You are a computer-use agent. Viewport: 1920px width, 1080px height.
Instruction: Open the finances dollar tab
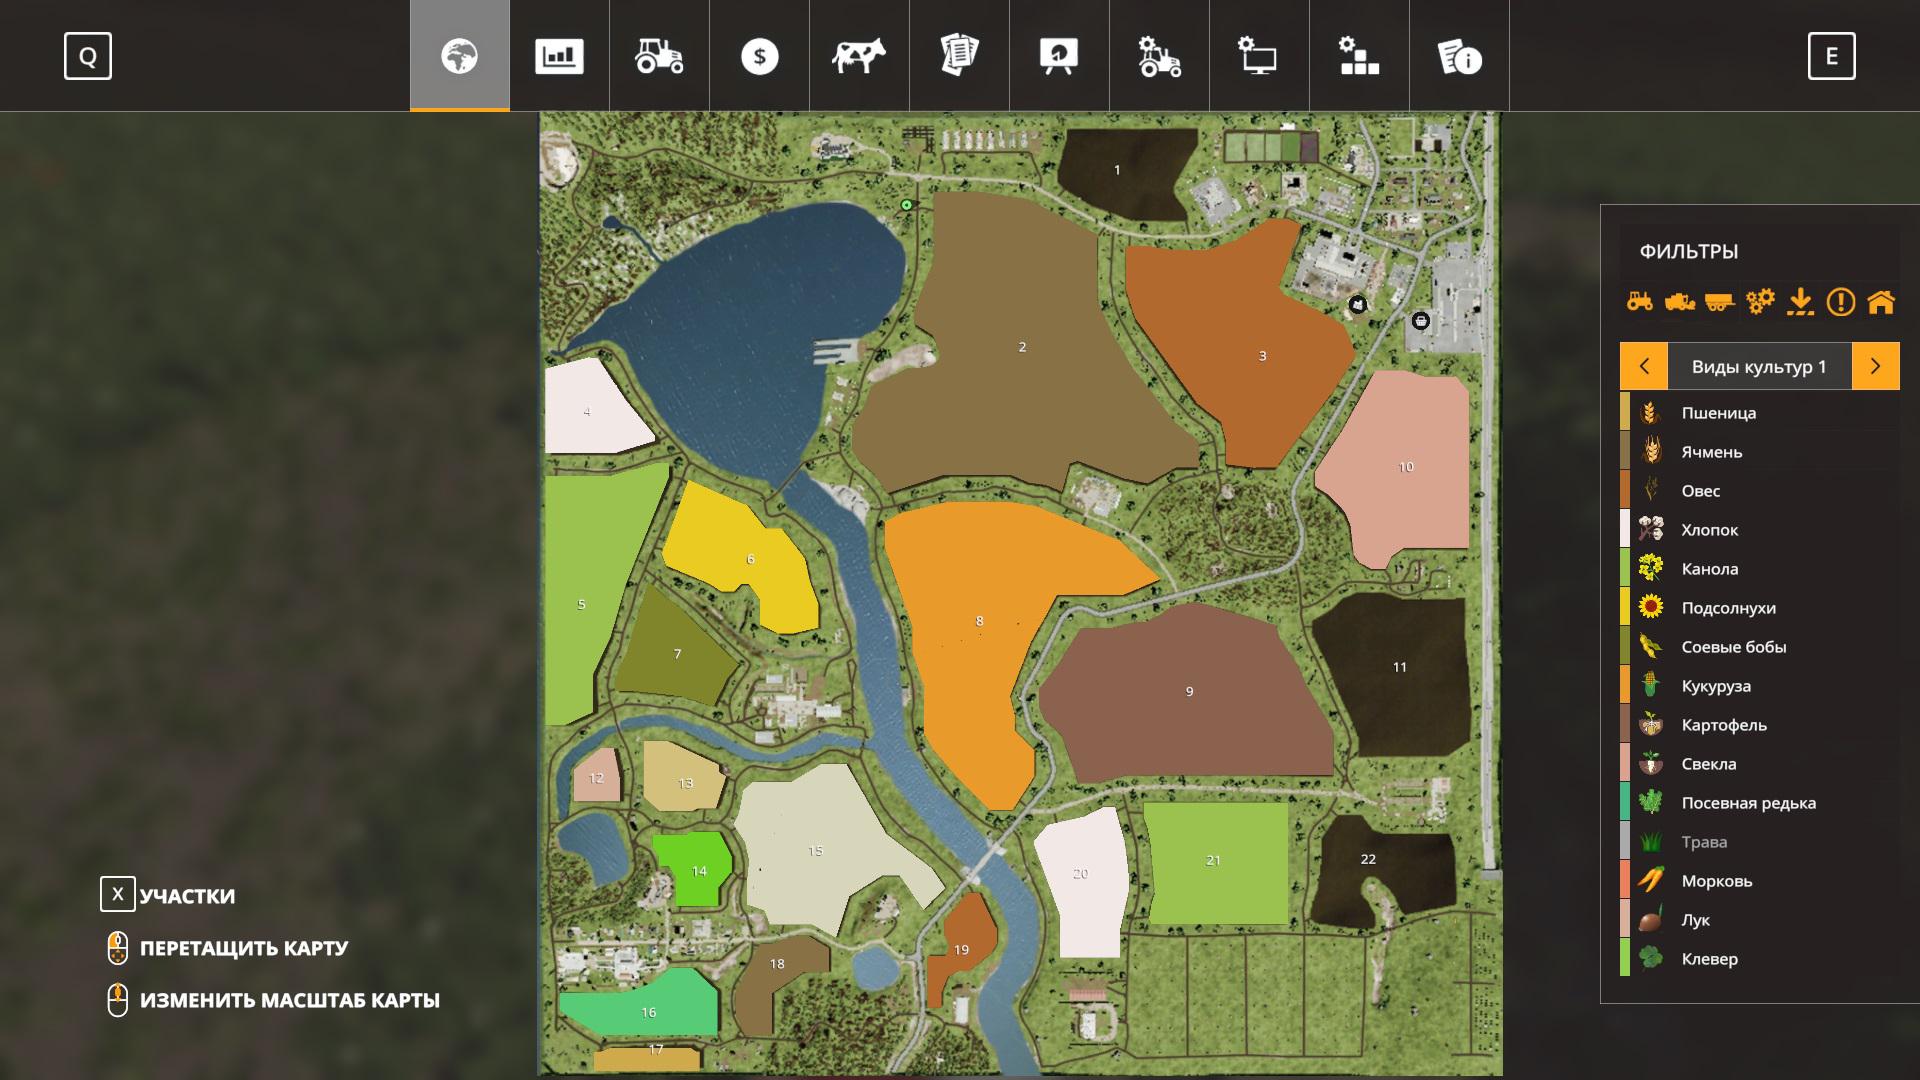click(x=759, y=56)
